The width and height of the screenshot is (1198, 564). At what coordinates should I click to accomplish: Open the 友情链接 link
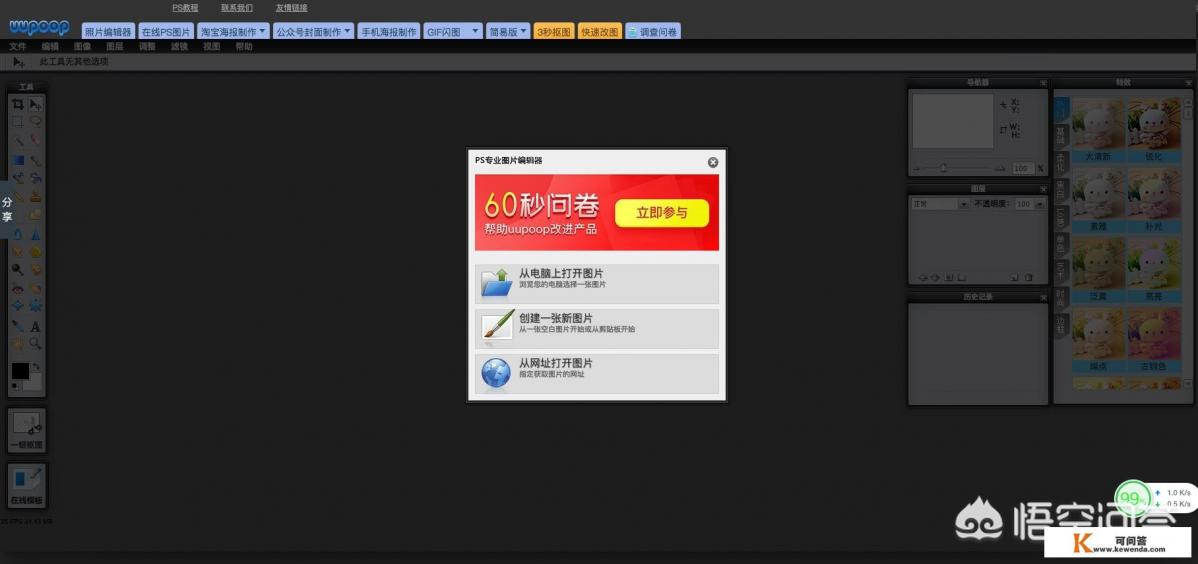(x=291, y=8)
